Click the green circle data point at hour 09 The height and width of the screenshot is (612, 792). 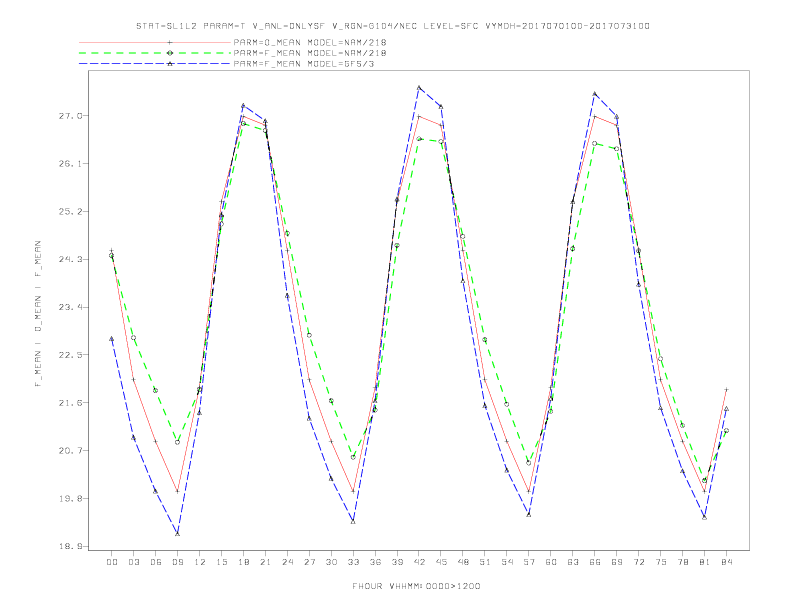pyautogui.click(x=177, y=442)
